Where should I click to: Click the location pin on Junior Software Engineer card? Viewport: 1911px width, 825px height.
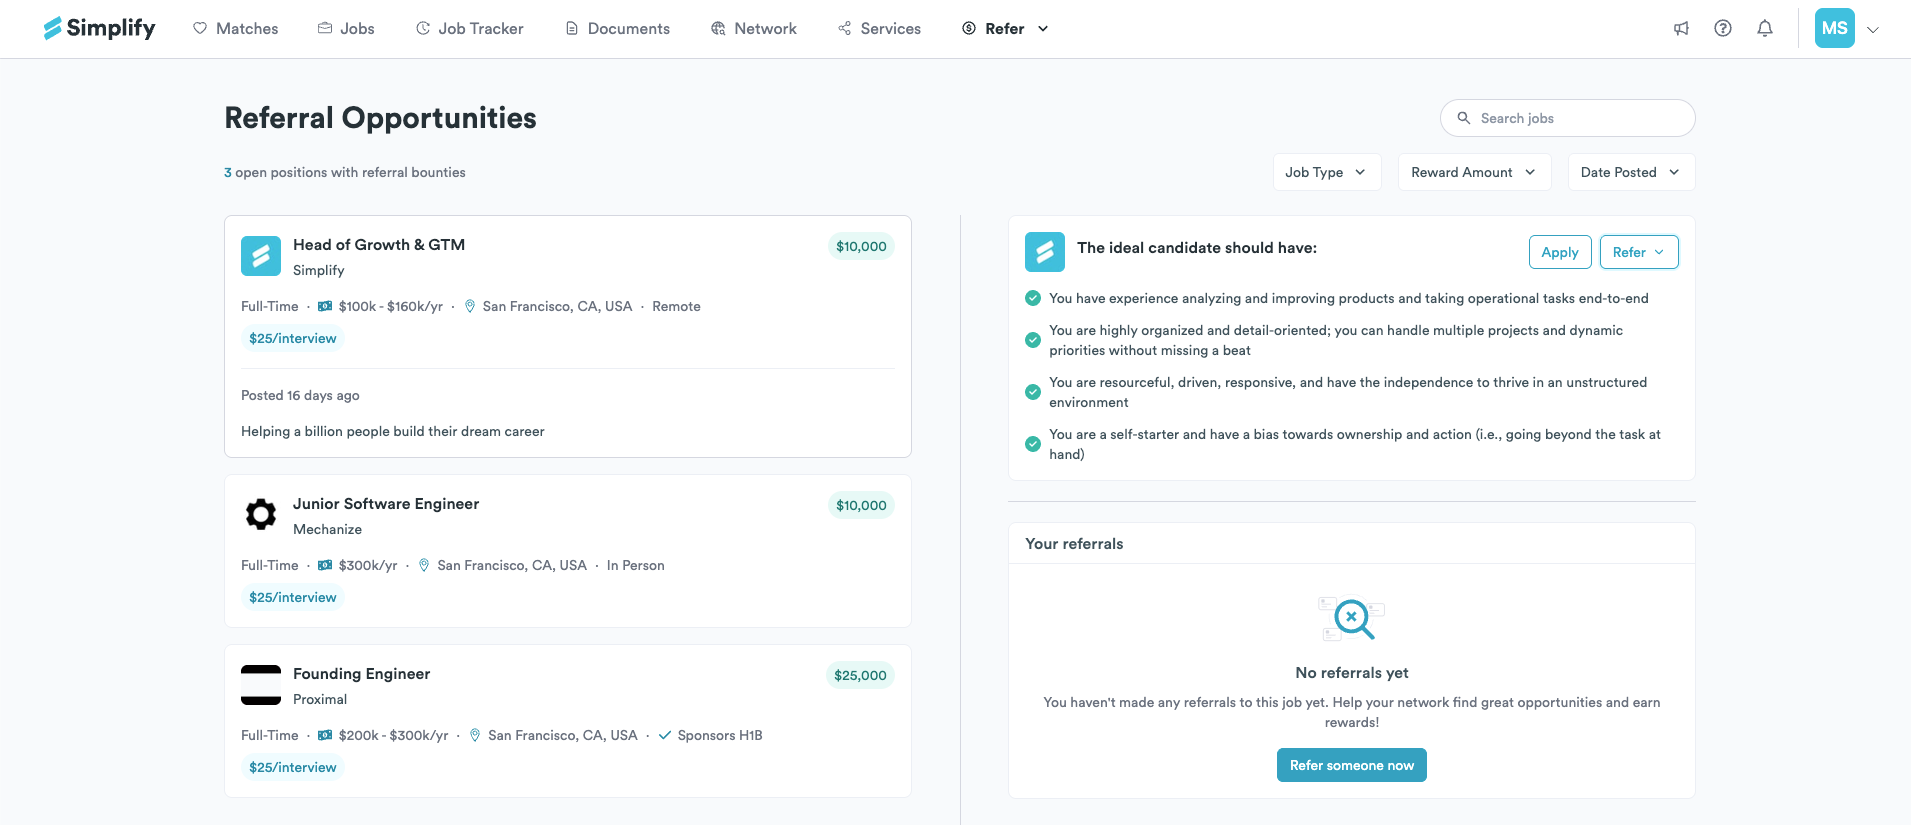coord(424,565)
